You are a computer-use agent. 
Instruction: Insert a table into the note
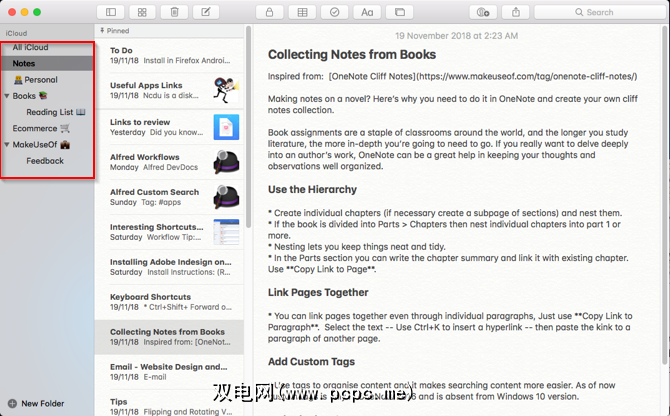tap(302, 12)
